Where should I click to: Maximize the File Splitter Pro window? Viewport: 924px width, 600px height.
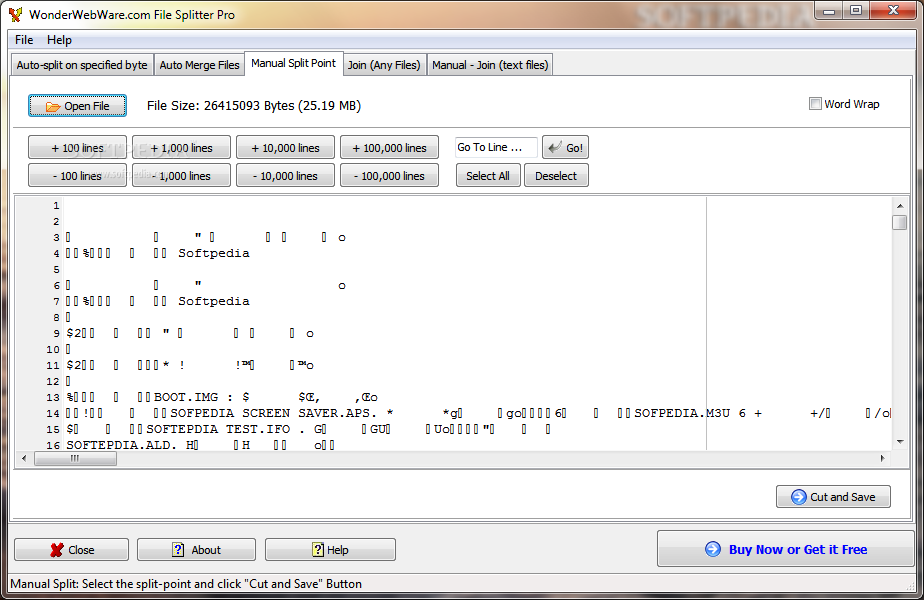click(x=856, y=11)
